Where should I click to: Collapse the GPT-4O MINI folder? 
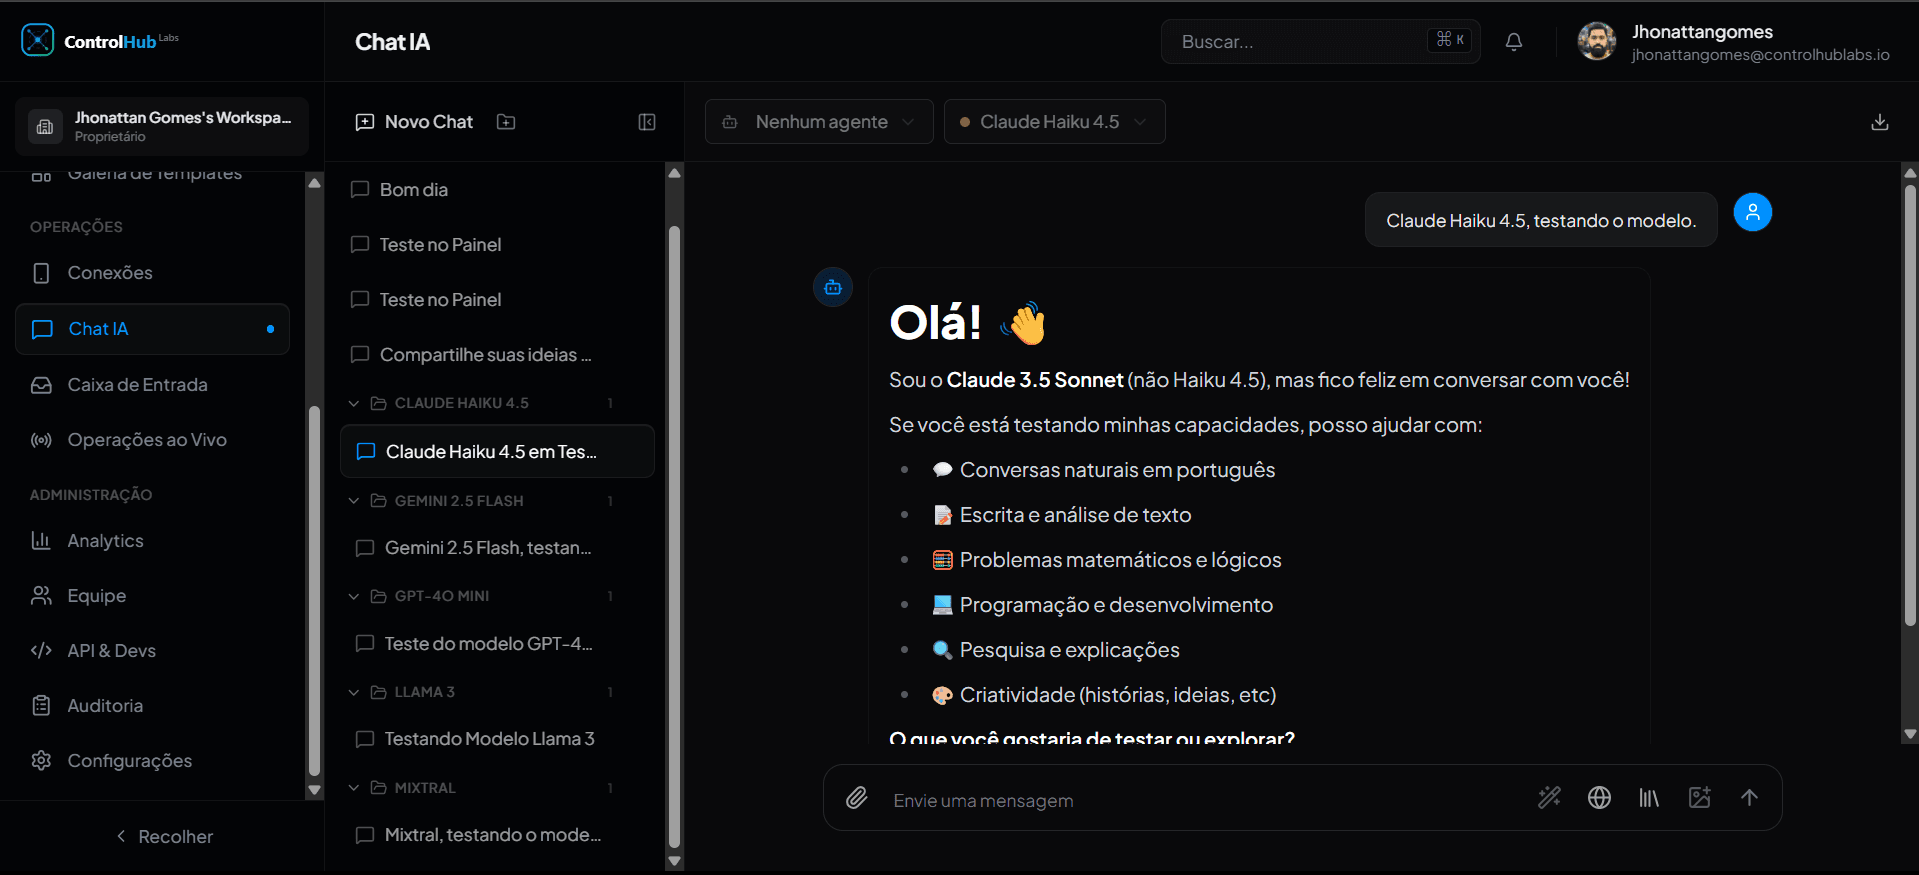pyautogui.click(x=353, y=596)
